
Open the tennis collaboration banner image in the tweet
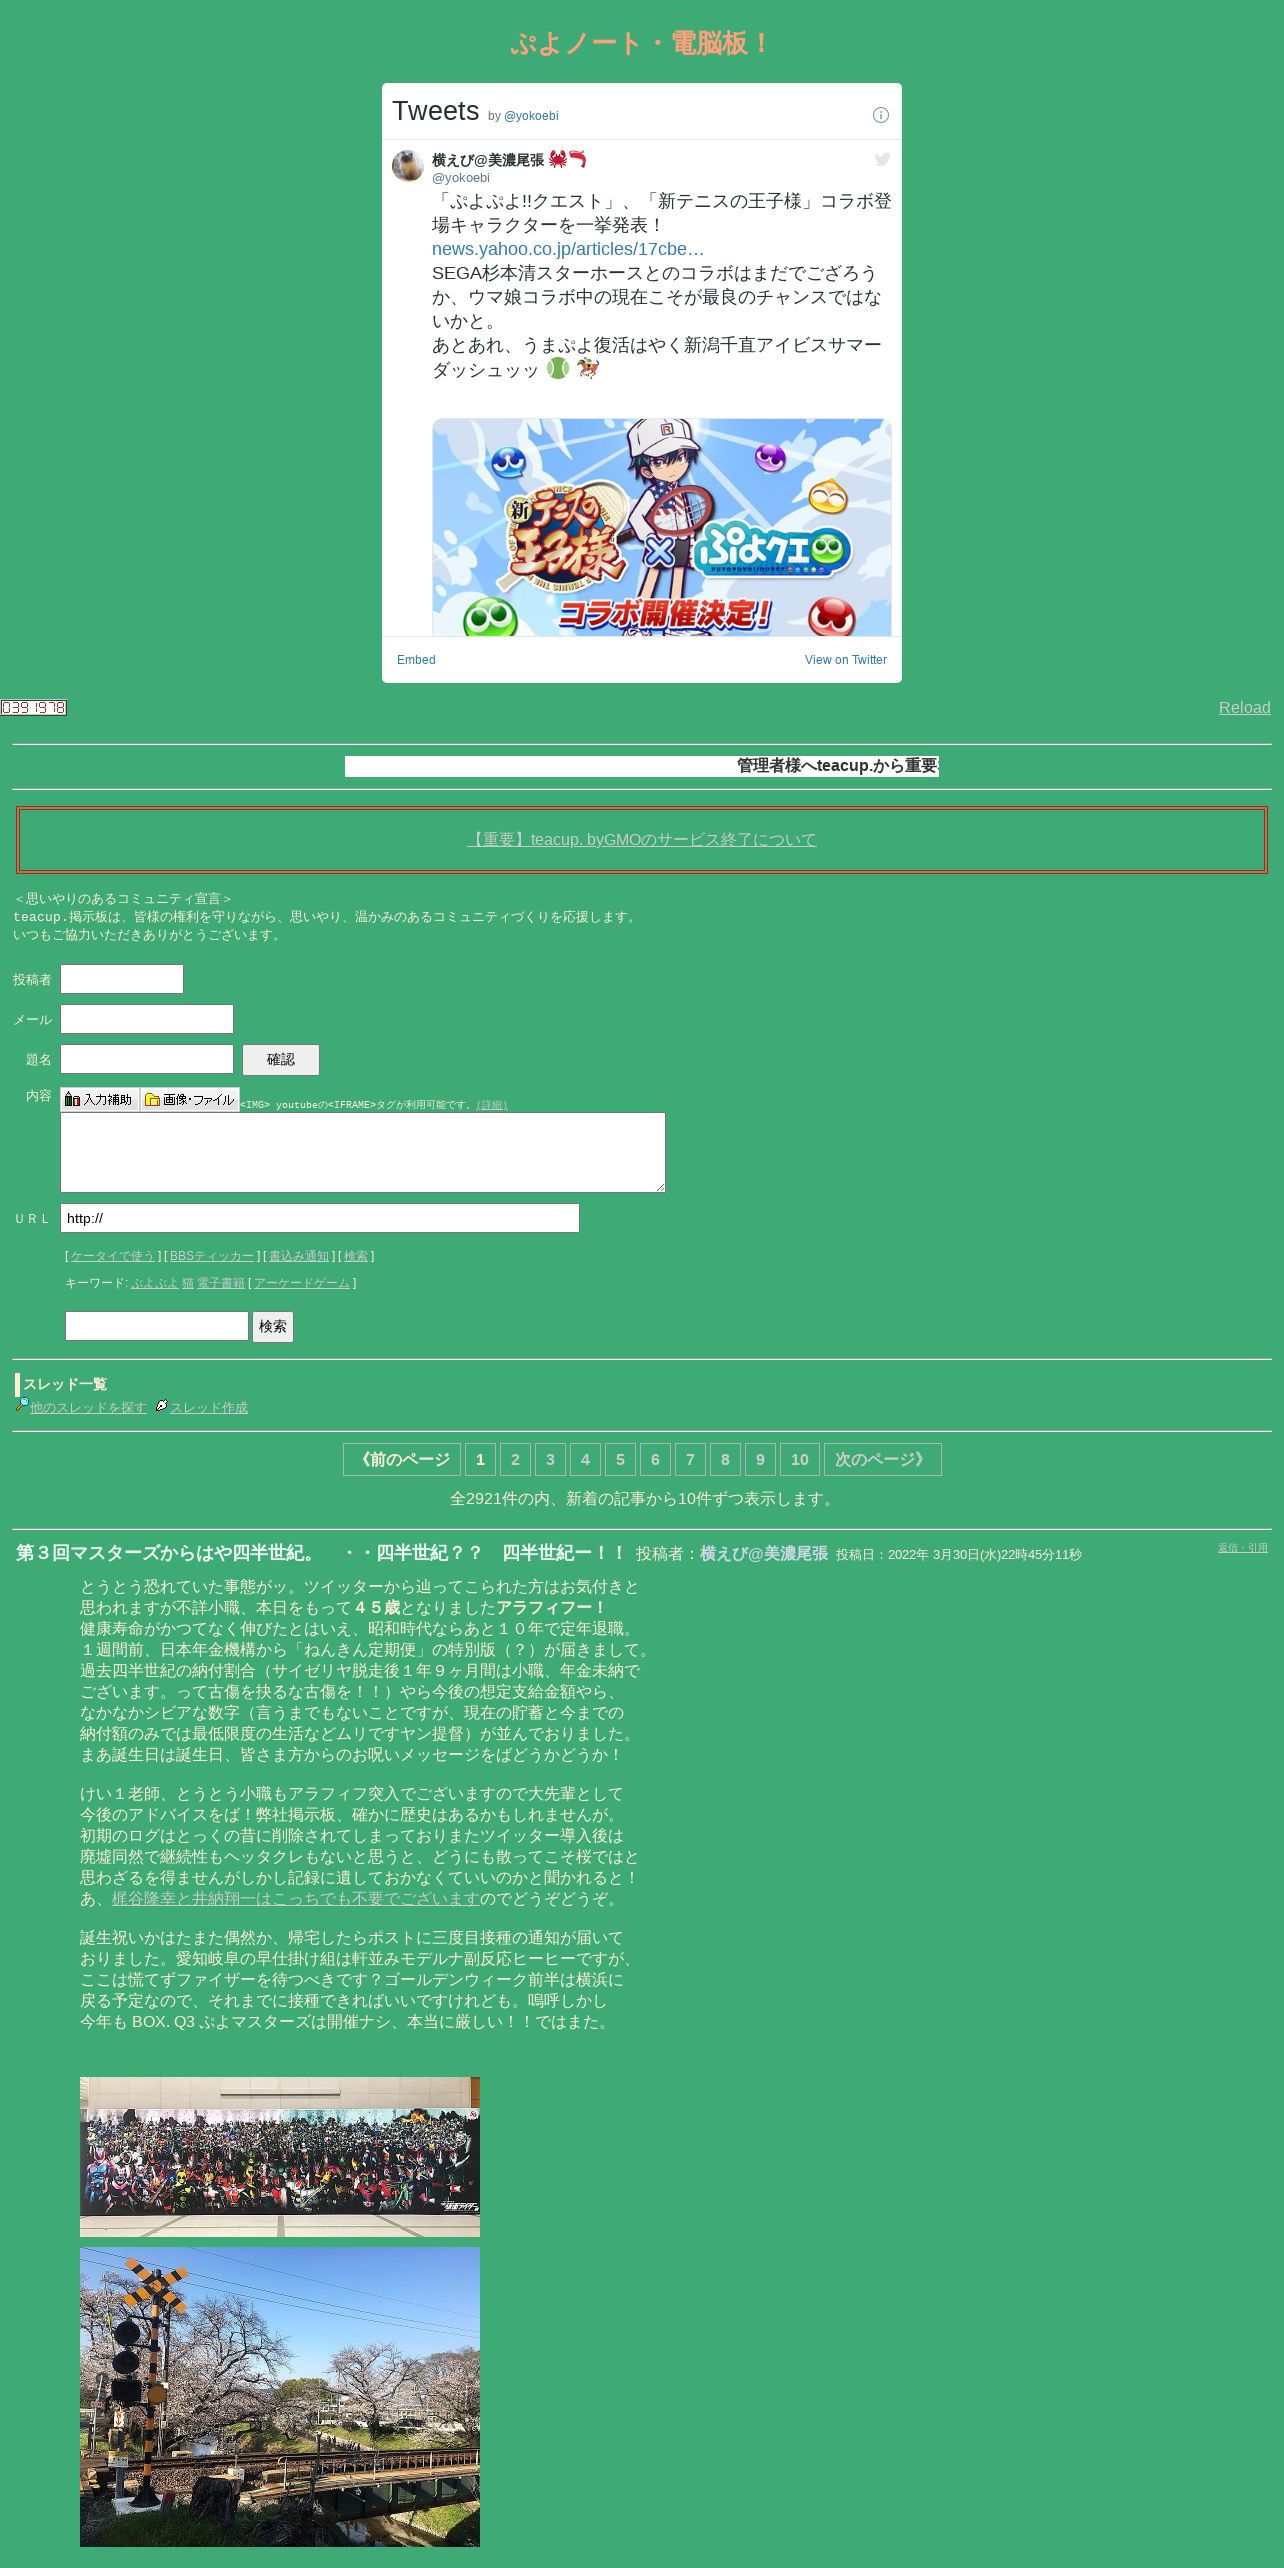coord(662,527)
